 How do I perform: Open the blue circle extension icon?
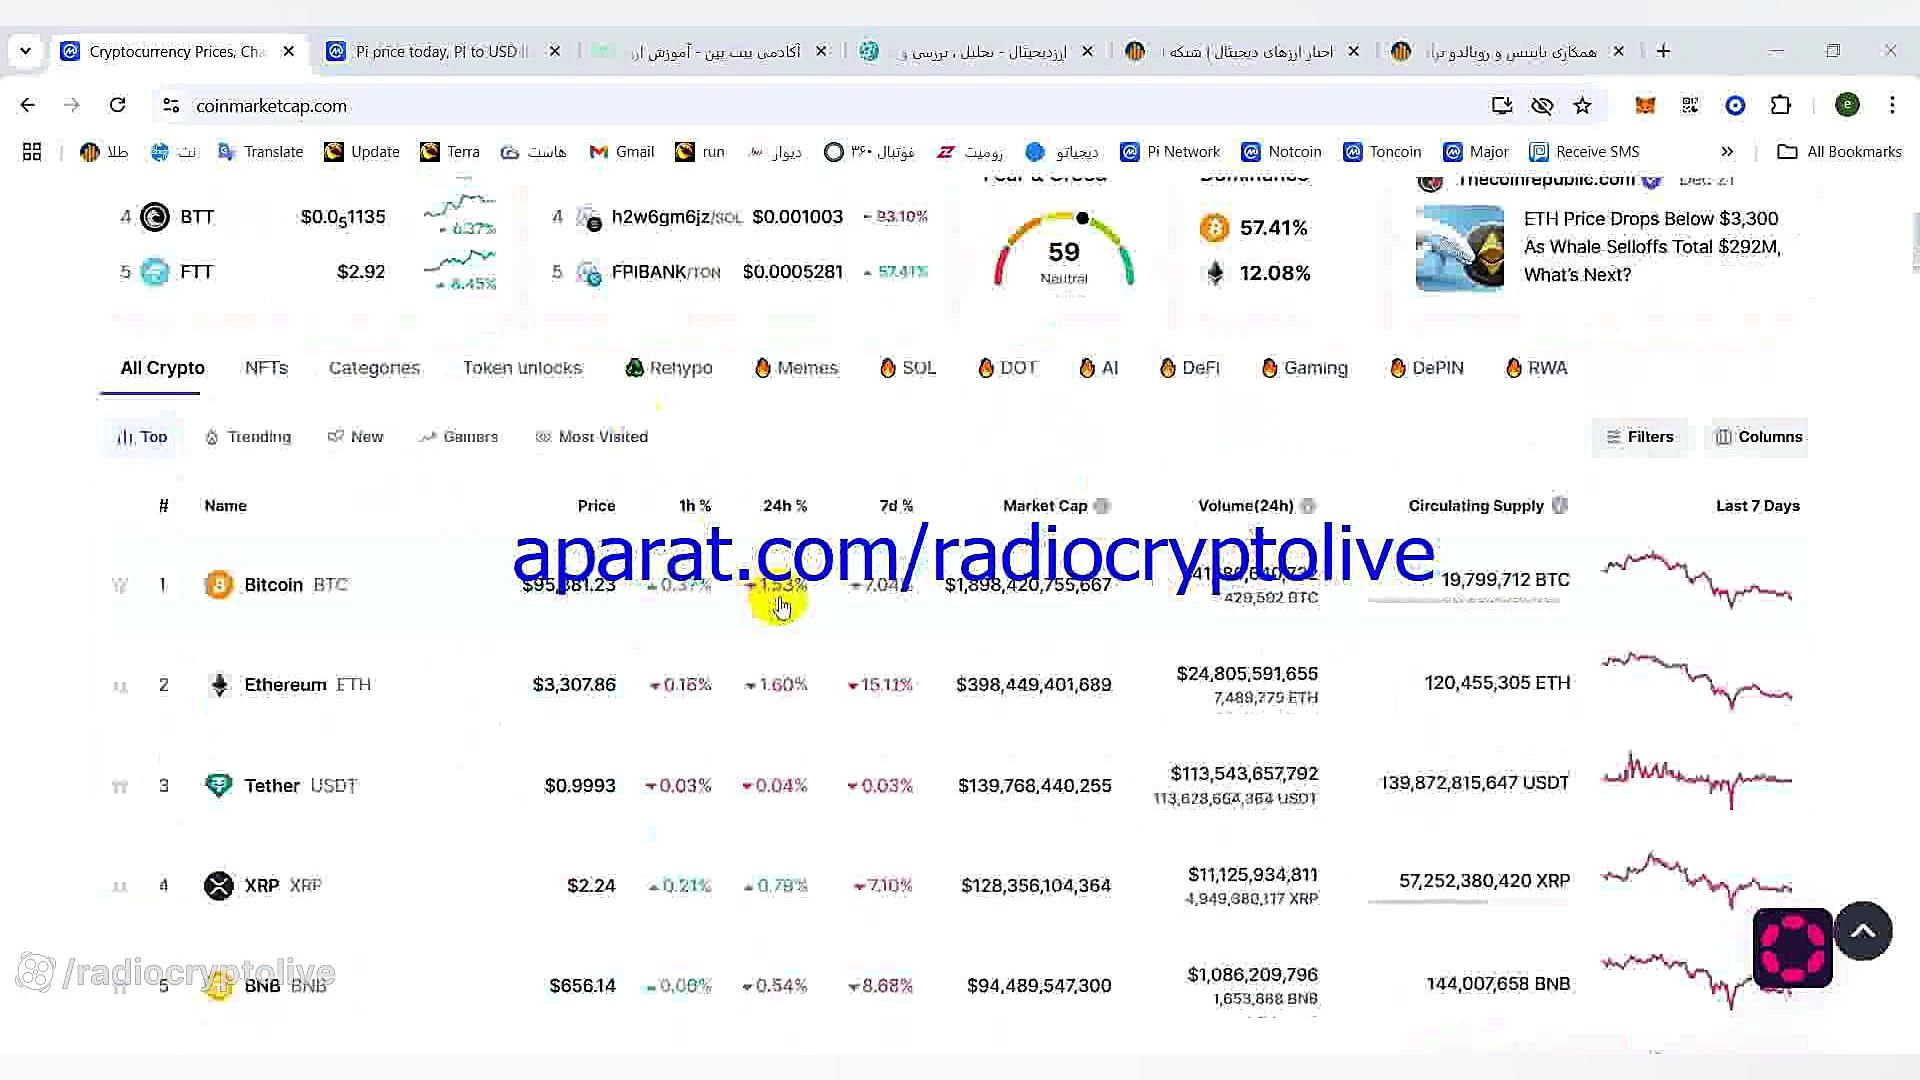click(1735, 105)
